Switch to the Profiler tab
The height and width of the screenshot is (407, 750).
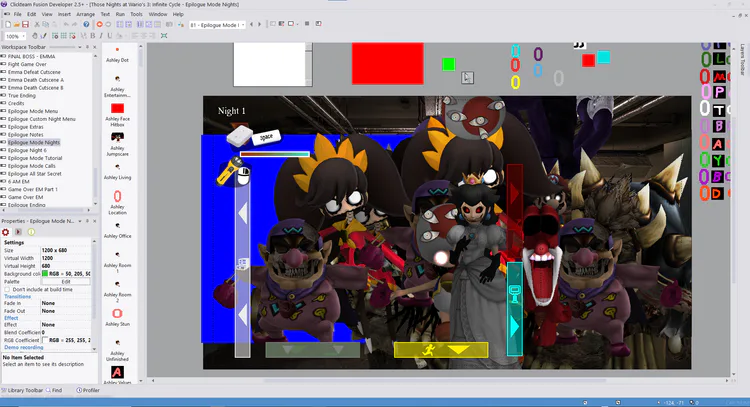[88, 390]
